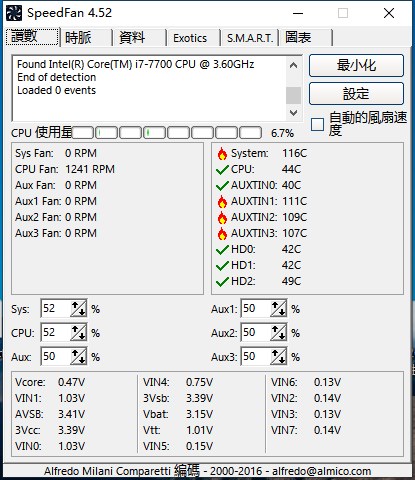Click the 'End of detection' log line
415x480 pixels.
coord(57,77)
